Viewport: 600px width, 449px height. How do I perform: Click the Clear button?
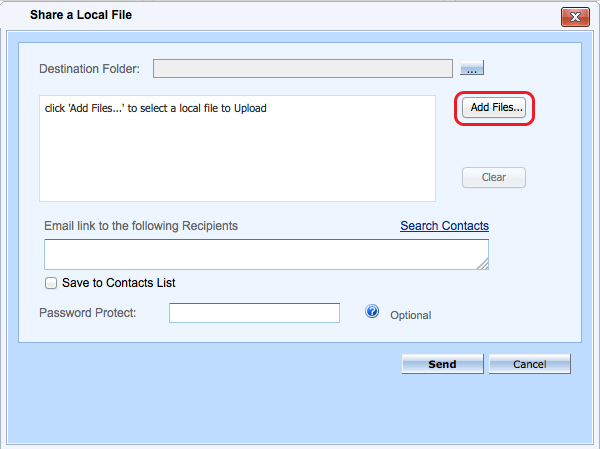(x=494, y=177)
